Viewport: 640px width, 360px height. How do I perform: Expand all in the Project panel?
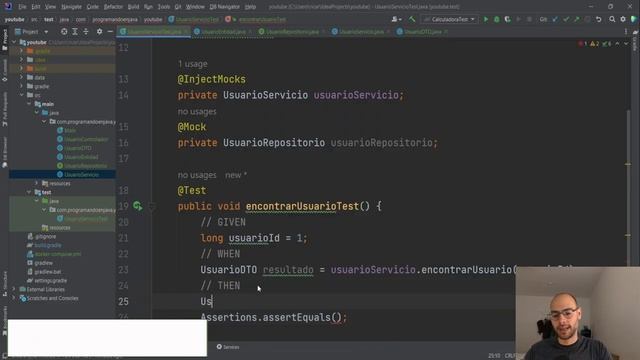pyautogui.click(x=75, y=31)
